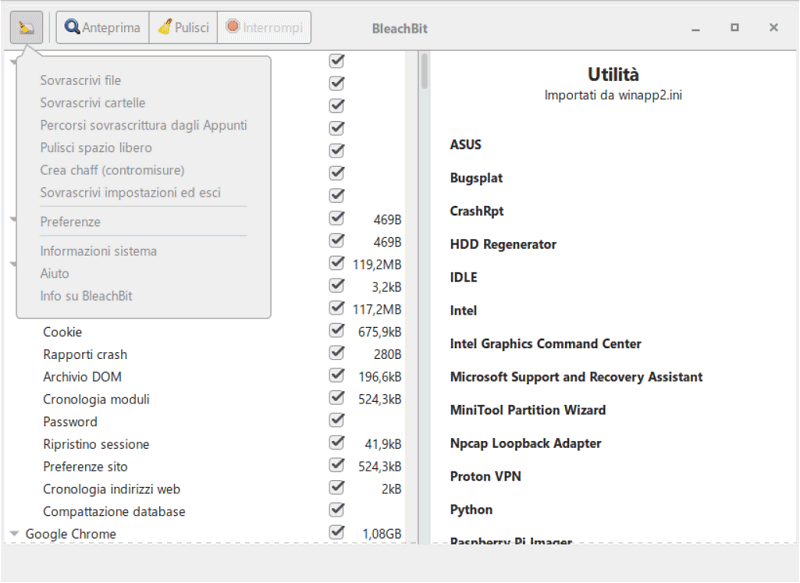Toggle Cronologia indirizzi web checkbox
800x583 pixels.
pyautogui.click(x=337, y=488)
